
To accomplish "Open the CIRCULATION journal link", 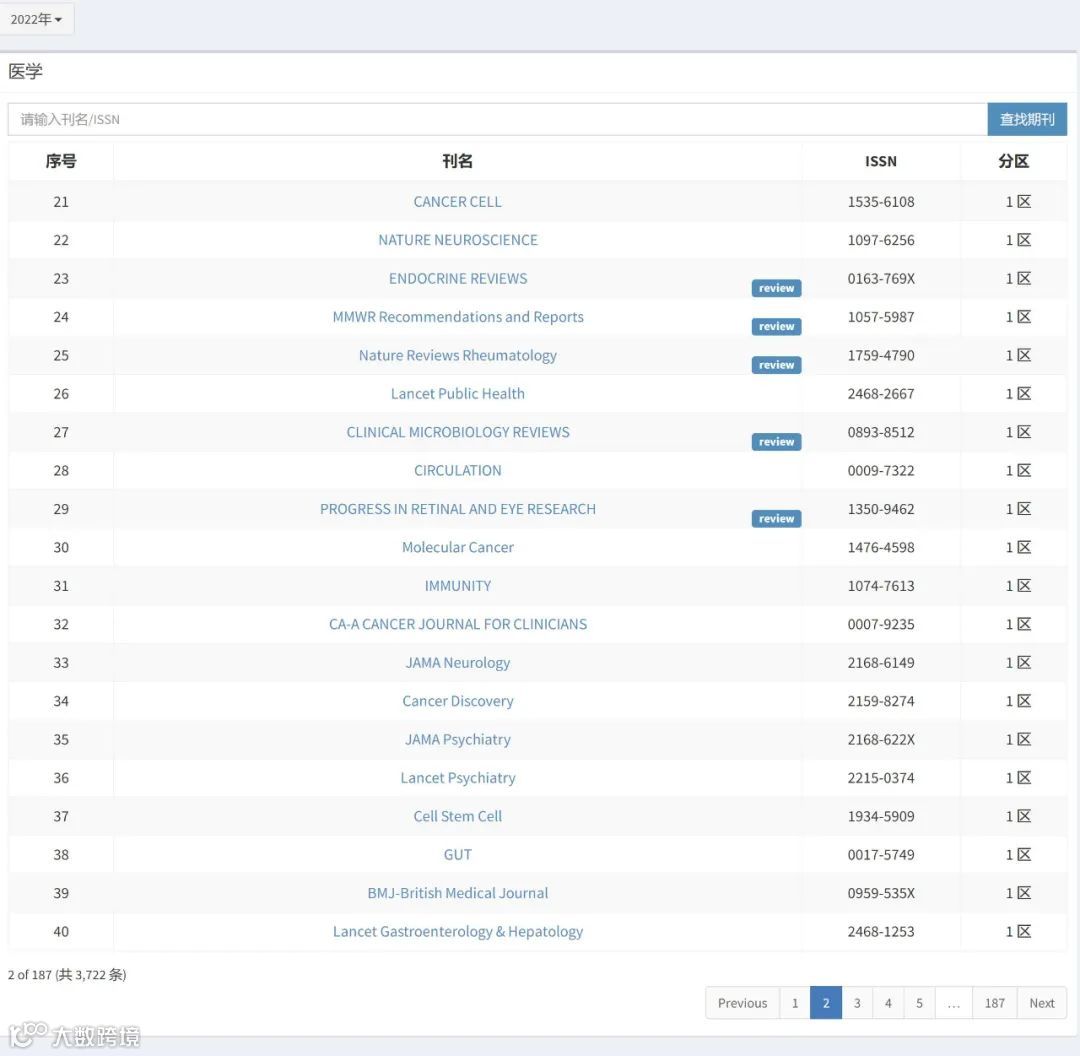I will point(457,470).
